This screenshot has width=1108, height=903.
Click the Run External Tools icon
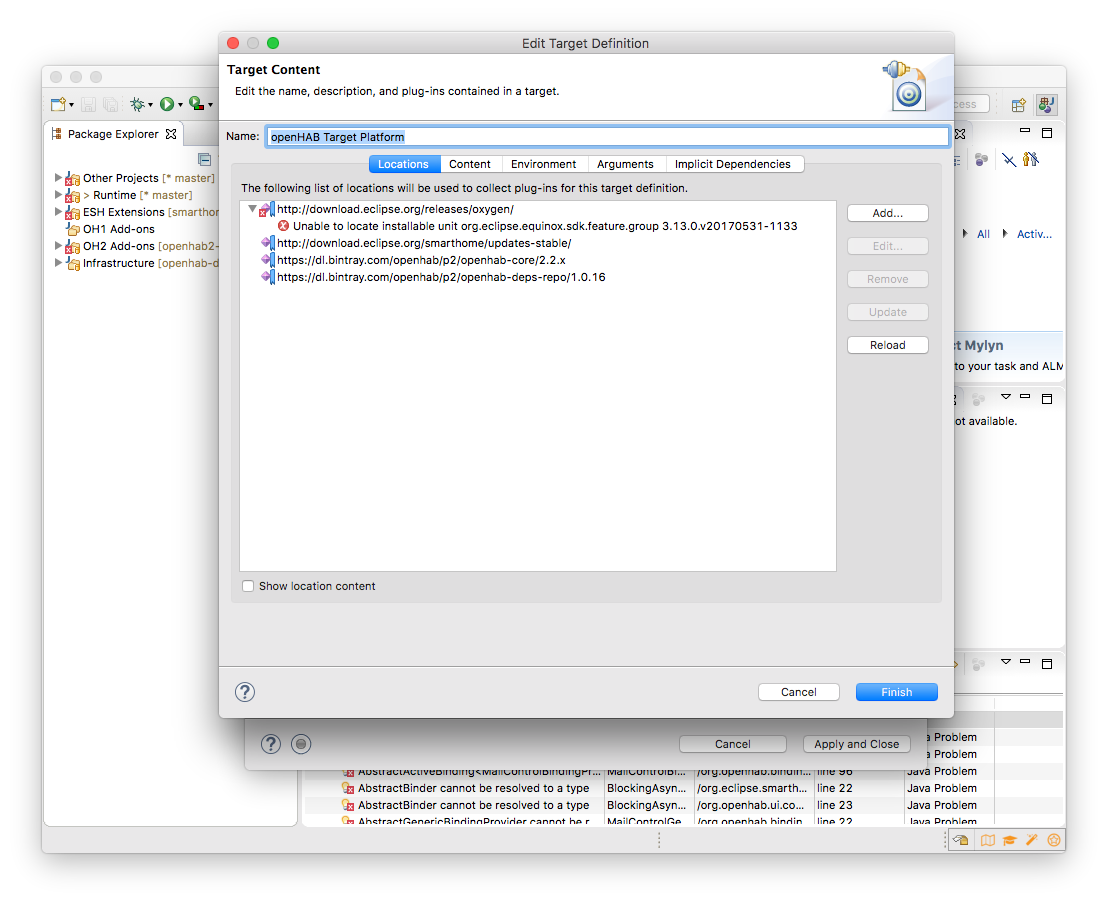196,104
